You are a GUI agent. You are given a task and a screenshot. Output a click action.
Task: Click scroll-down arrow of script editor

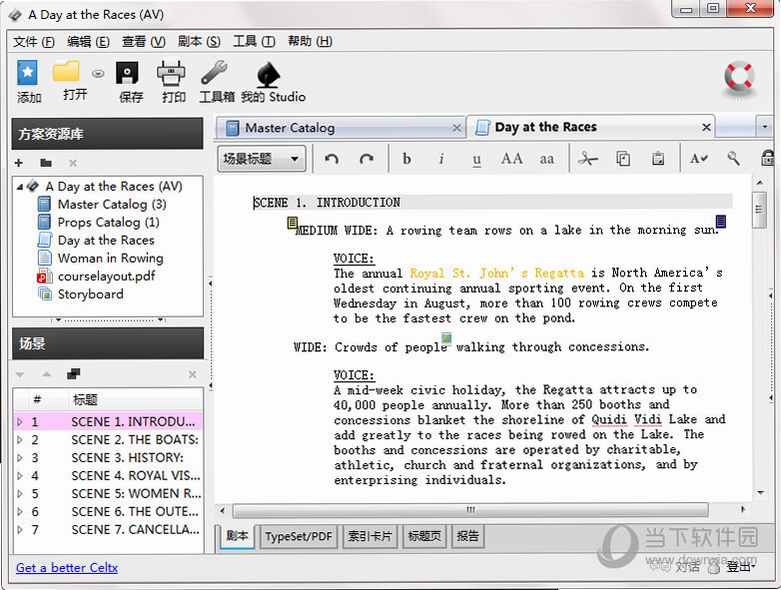tap(760, 493)
